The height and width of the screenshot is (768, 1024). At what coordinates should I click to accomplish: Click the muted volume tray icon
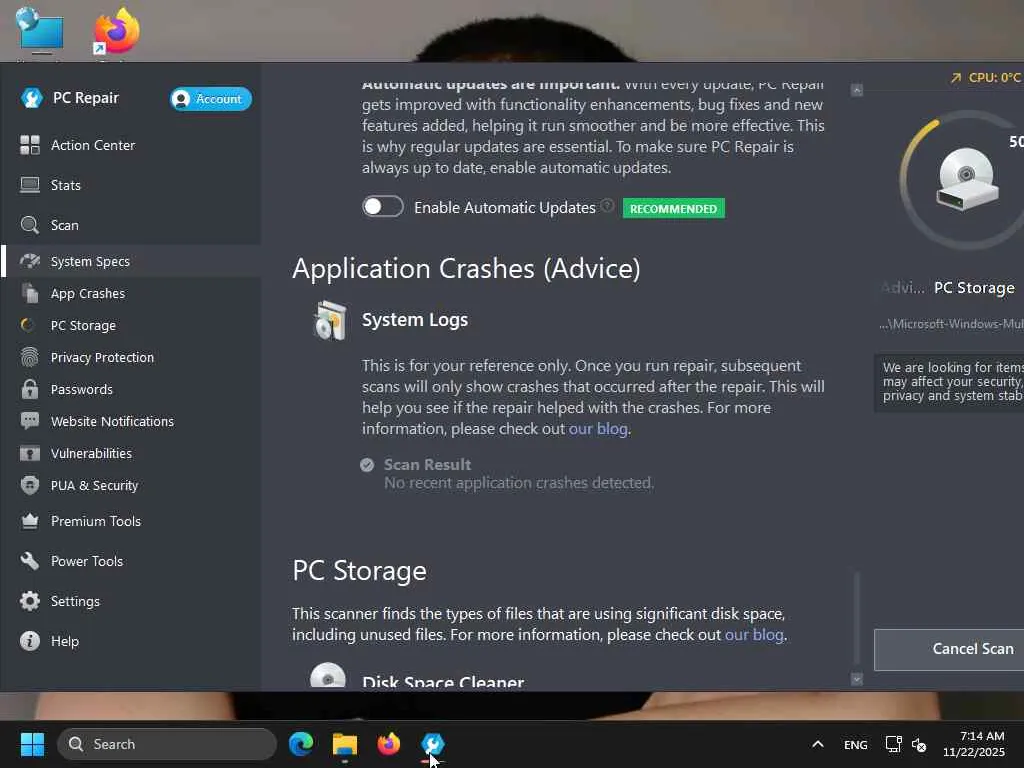tap(919, 744)
